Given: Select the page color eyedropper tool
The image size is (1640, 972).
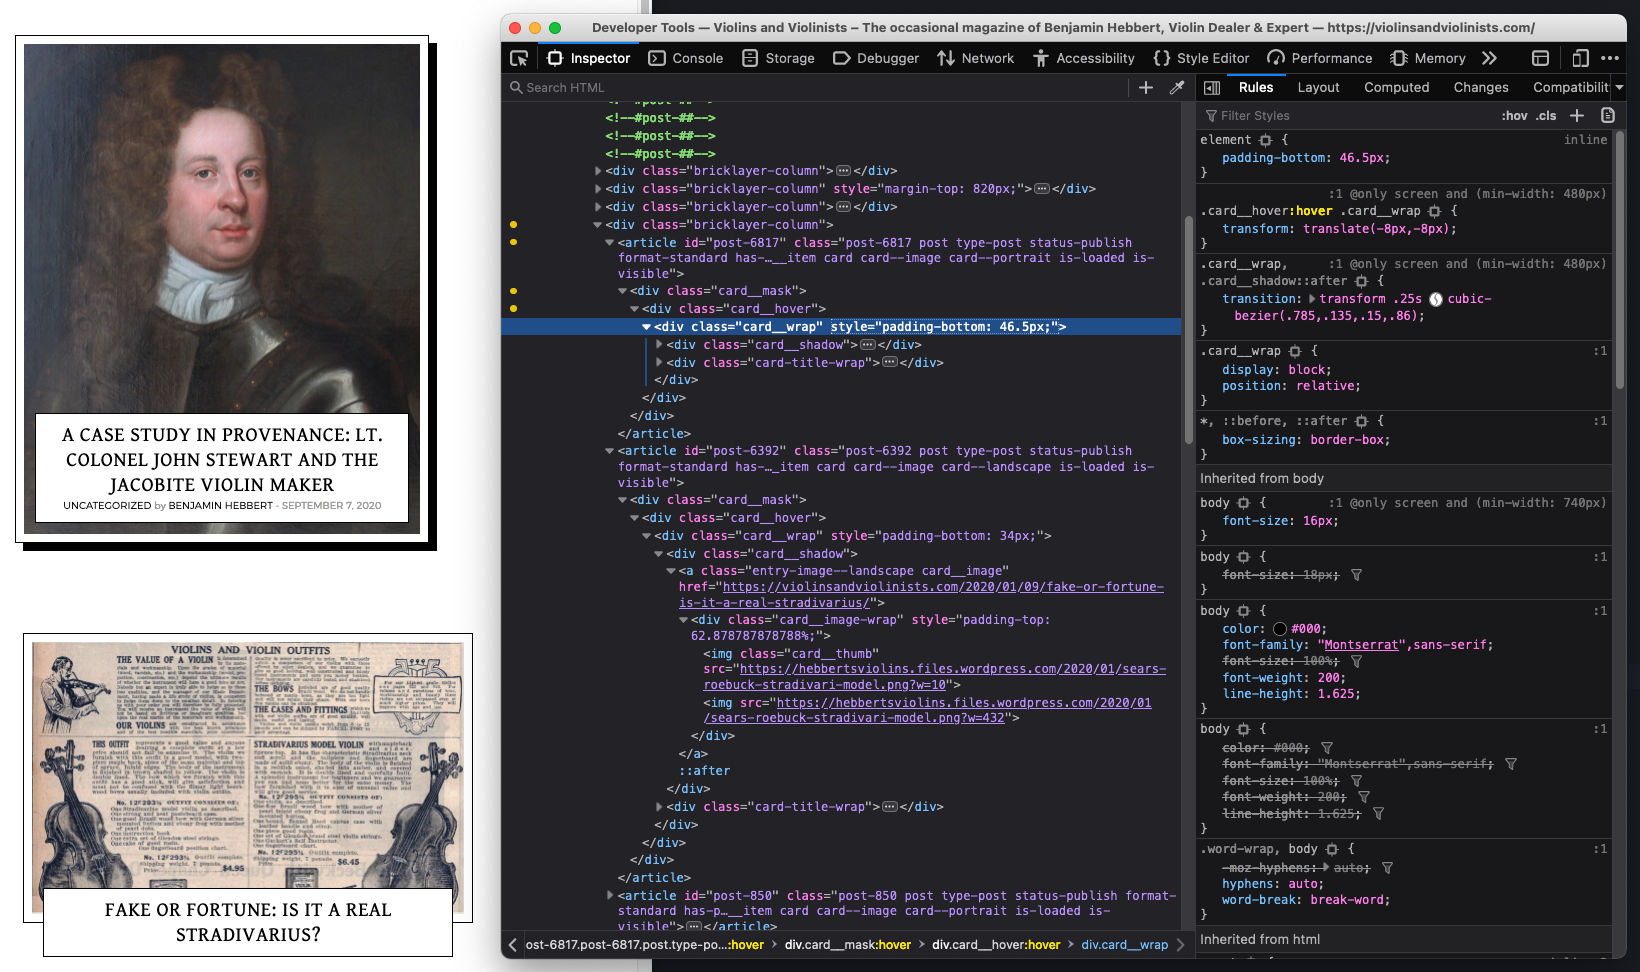Looking at the screenshot, I should pyautogui.click(x=1177, y=88).
